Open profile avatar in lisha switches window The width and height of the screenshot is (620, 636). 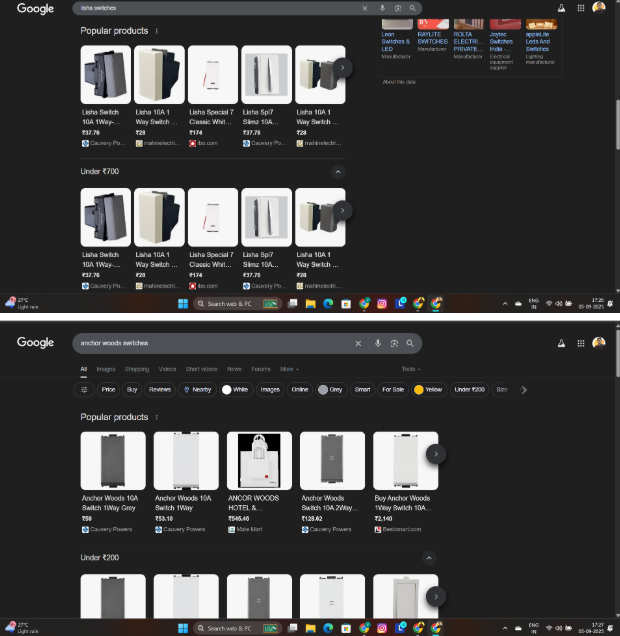tap(599, 7)
